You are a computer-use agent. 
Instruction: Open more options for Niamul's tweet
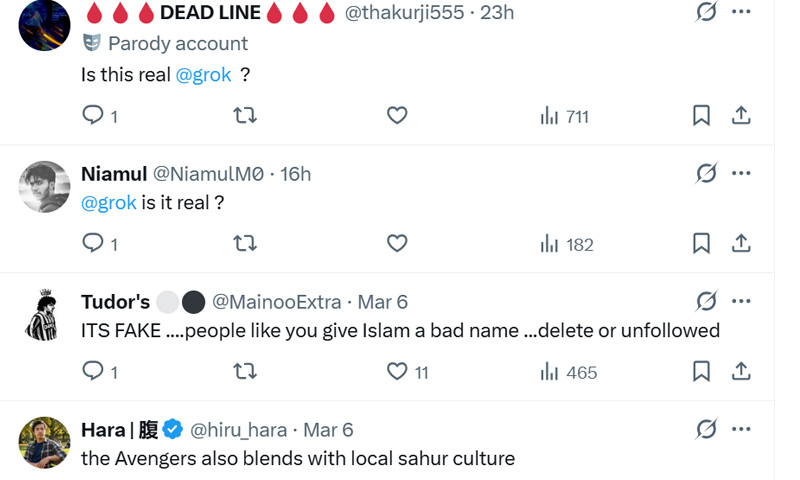point(741,173)
